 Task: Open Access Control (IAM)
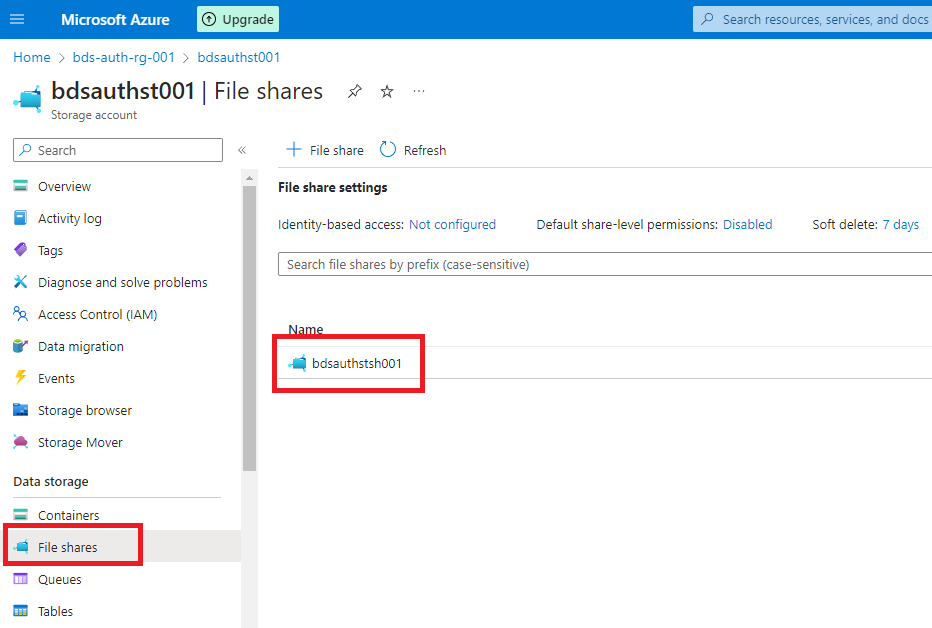point(97,315)
